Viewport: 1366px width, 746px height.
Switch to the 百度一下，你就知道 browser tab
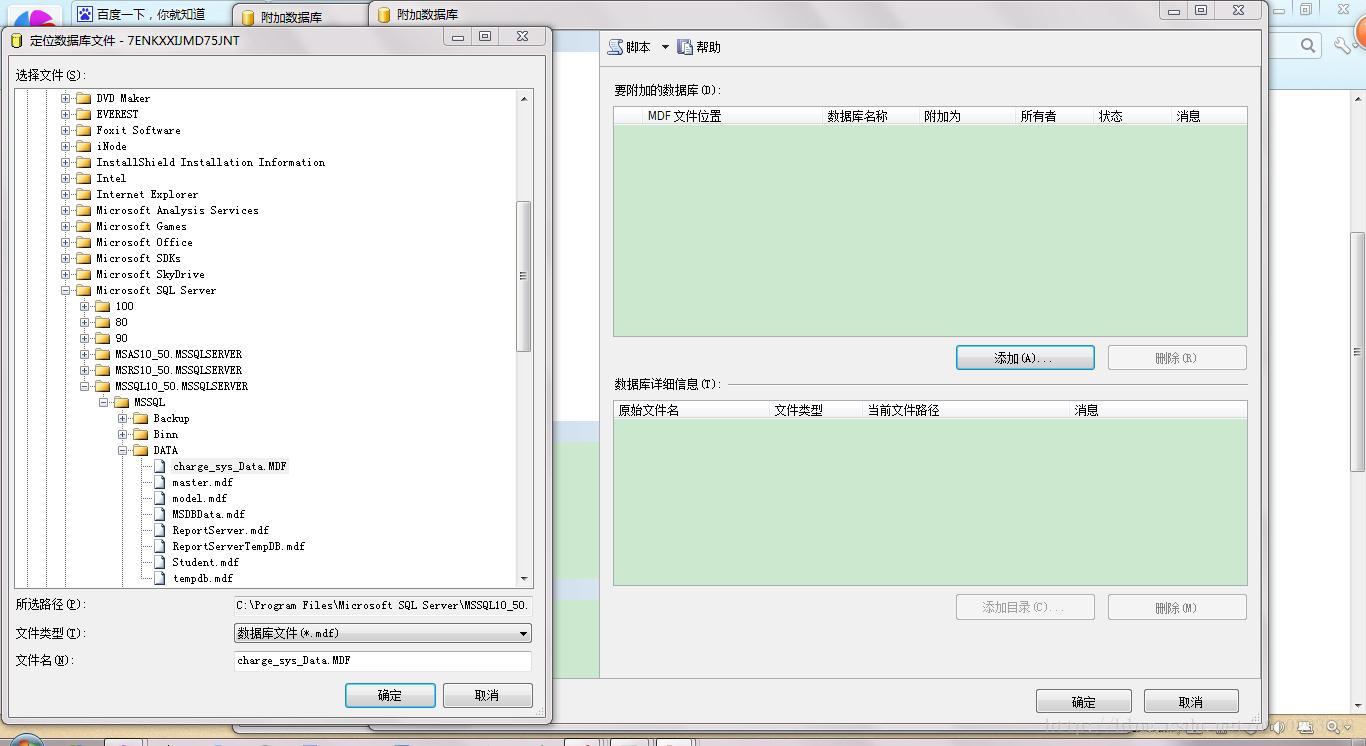point(150,14)
